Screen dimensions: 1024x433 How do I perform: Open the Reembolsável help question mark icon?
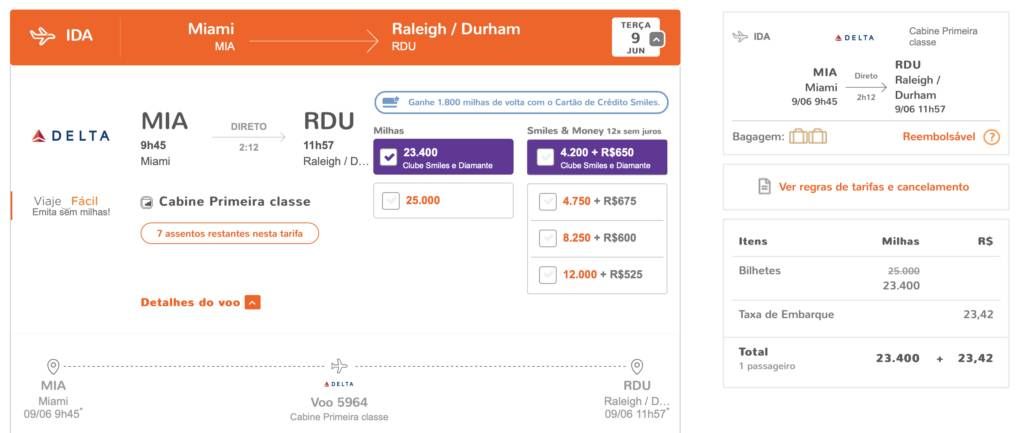pos(991,137)
